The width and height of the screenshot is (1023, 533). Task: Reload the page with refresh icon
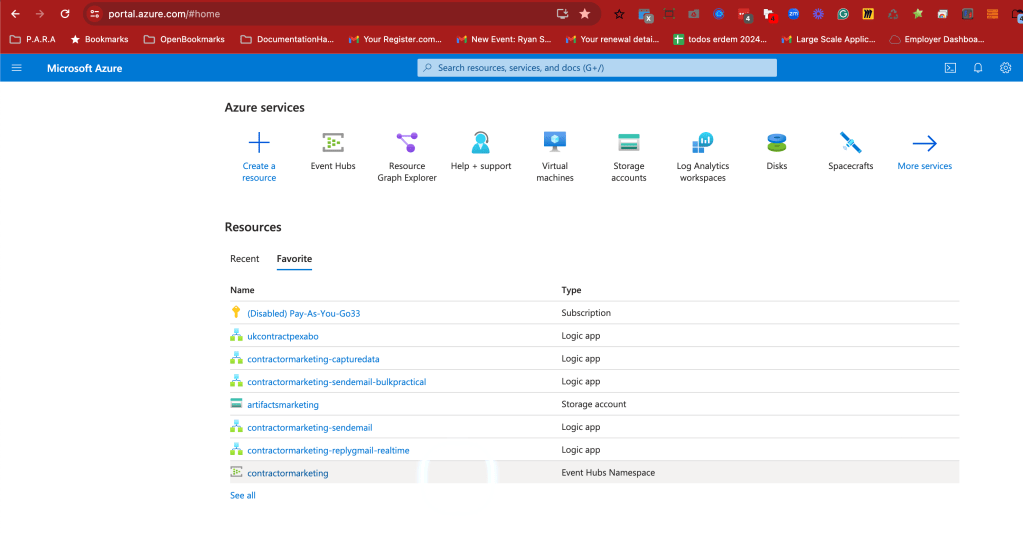65,14
